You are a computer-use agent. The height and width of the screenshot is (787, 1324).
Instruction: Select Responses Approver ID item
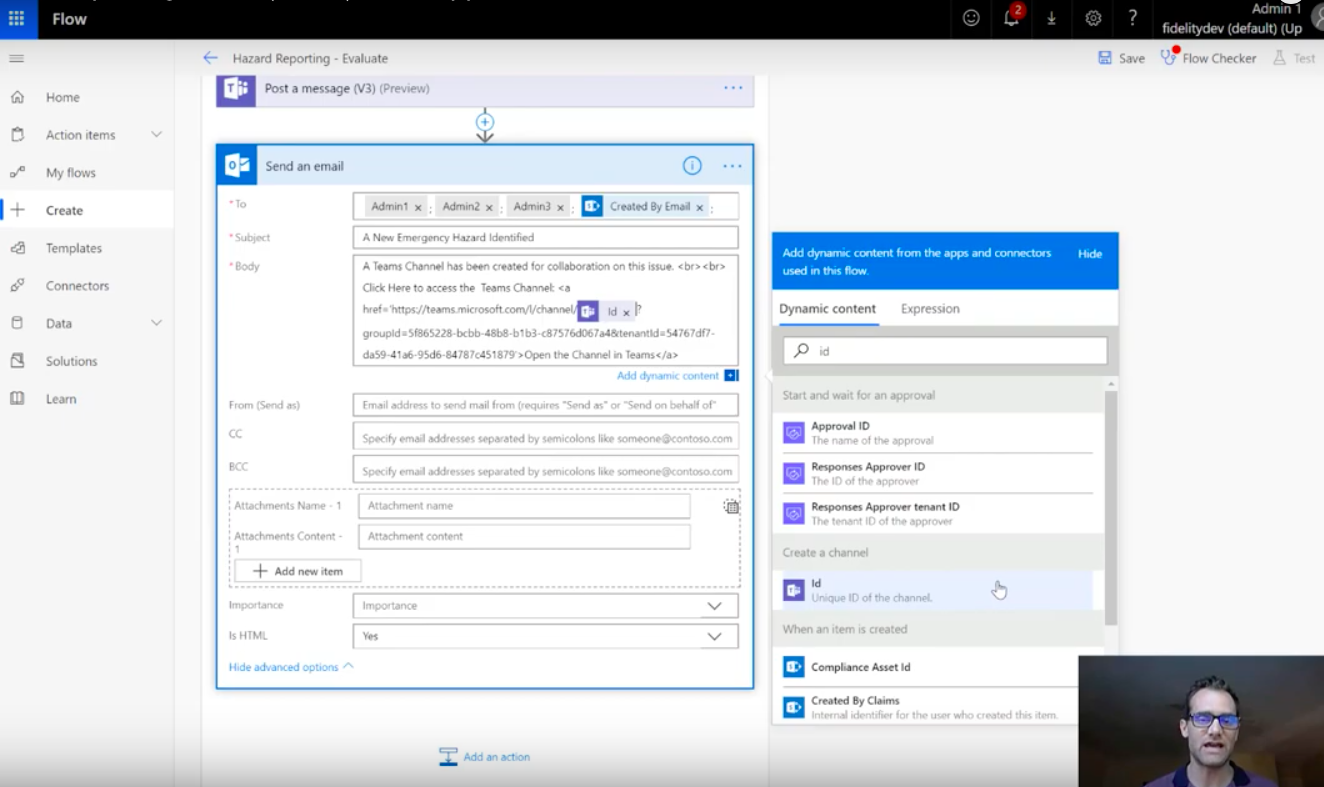coord(937,473)
